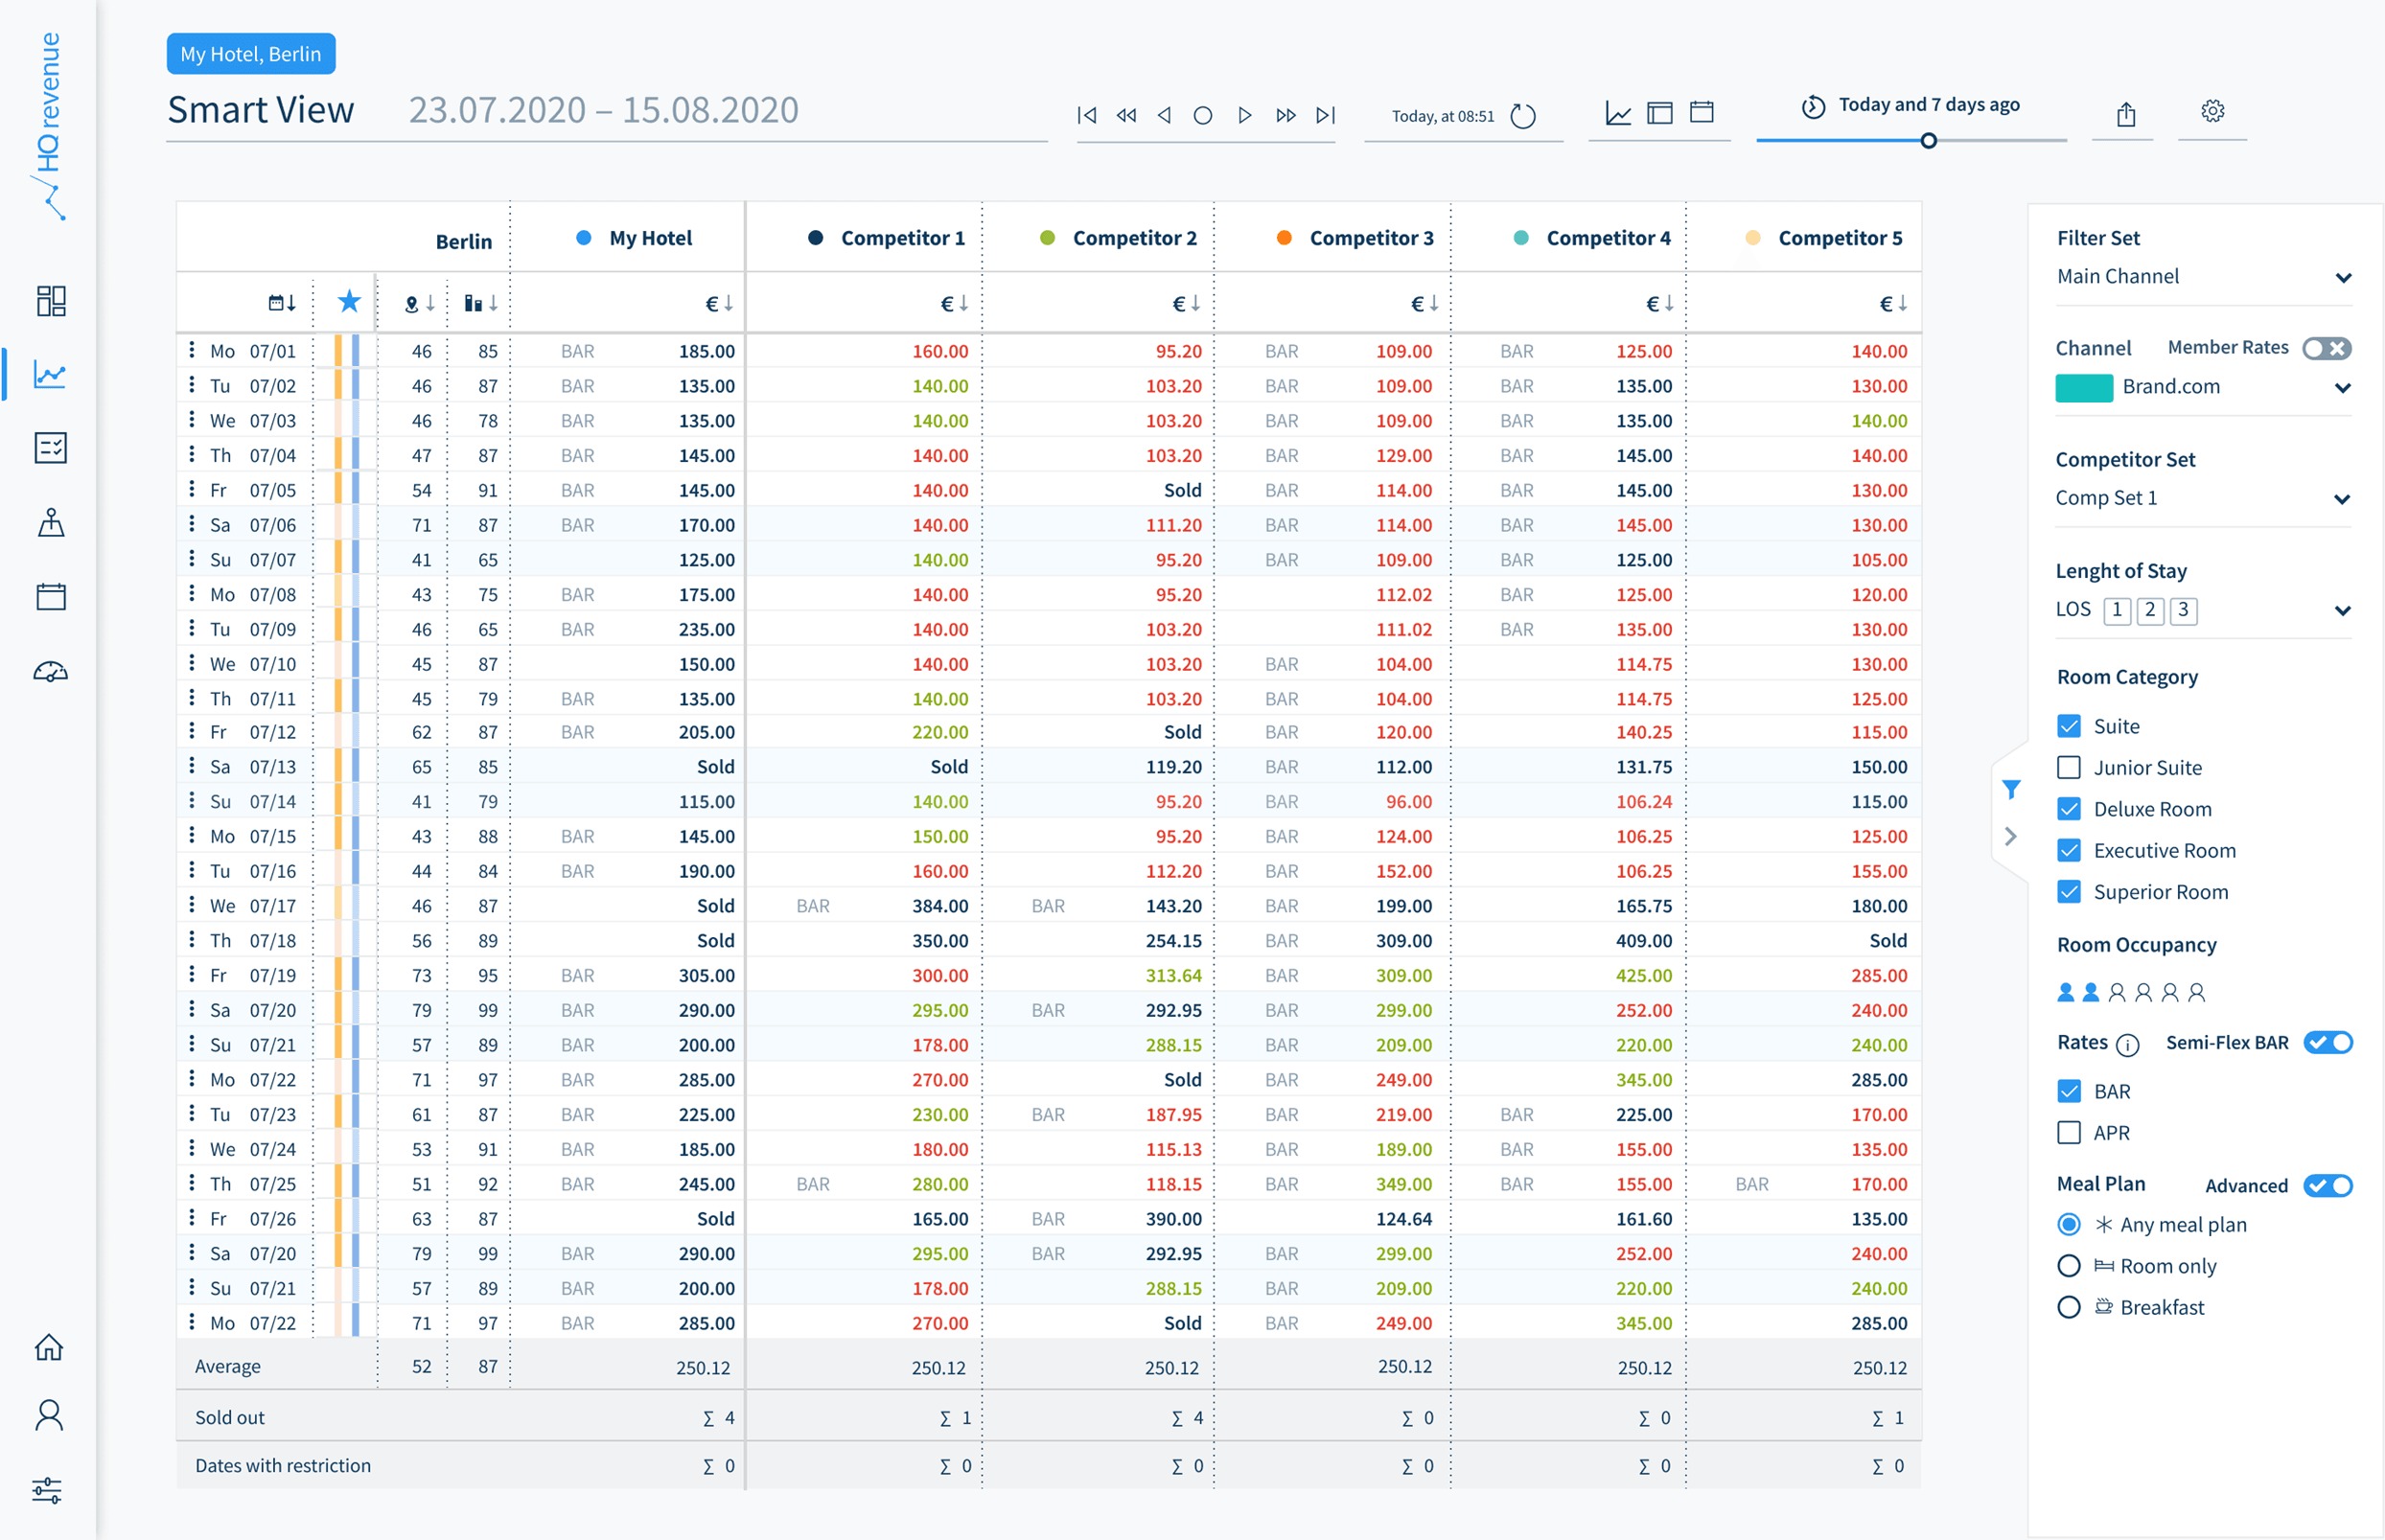Open the settings gear in top right corner
This screenshot has height=1540, width=2385.
pyautogui.click(x=2212, y=112)
